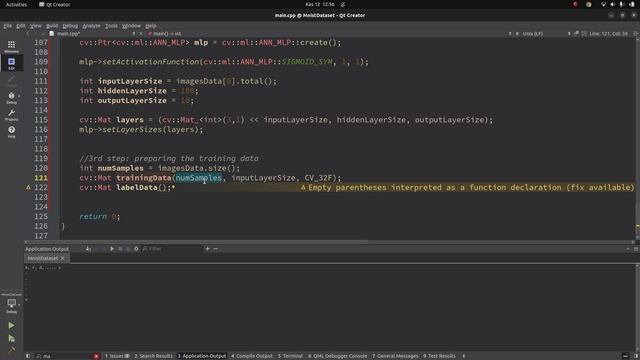640x360 pixels.
Task: Click Line 121, Col 36 position indicator
Action: [608, 33]
